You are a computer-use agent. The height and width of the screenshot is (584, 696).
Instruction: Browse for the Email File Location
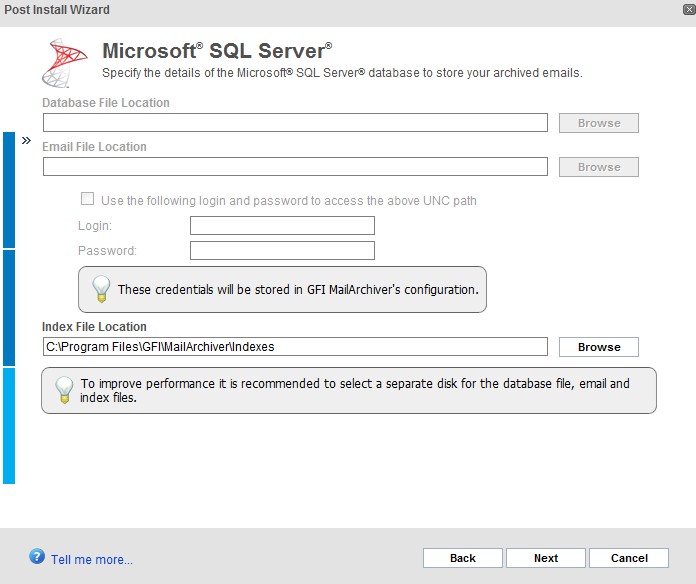point(599,167)
